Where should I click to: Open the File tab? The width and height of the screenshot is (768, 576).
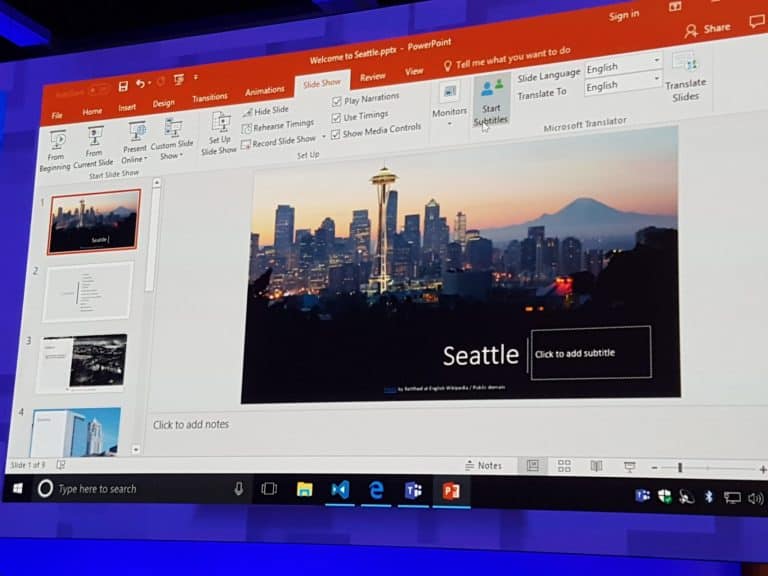tap(57, 116)
